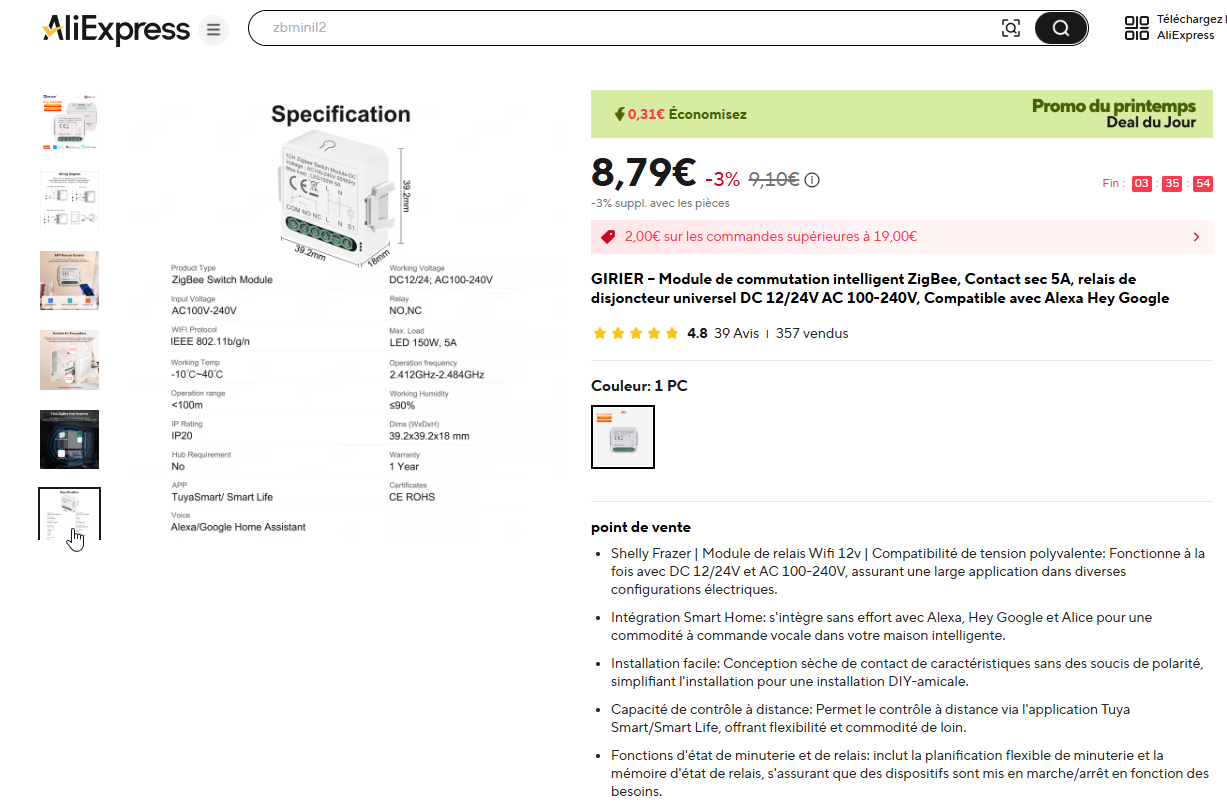Click the red coupon tag icon

tap(608, 237)
